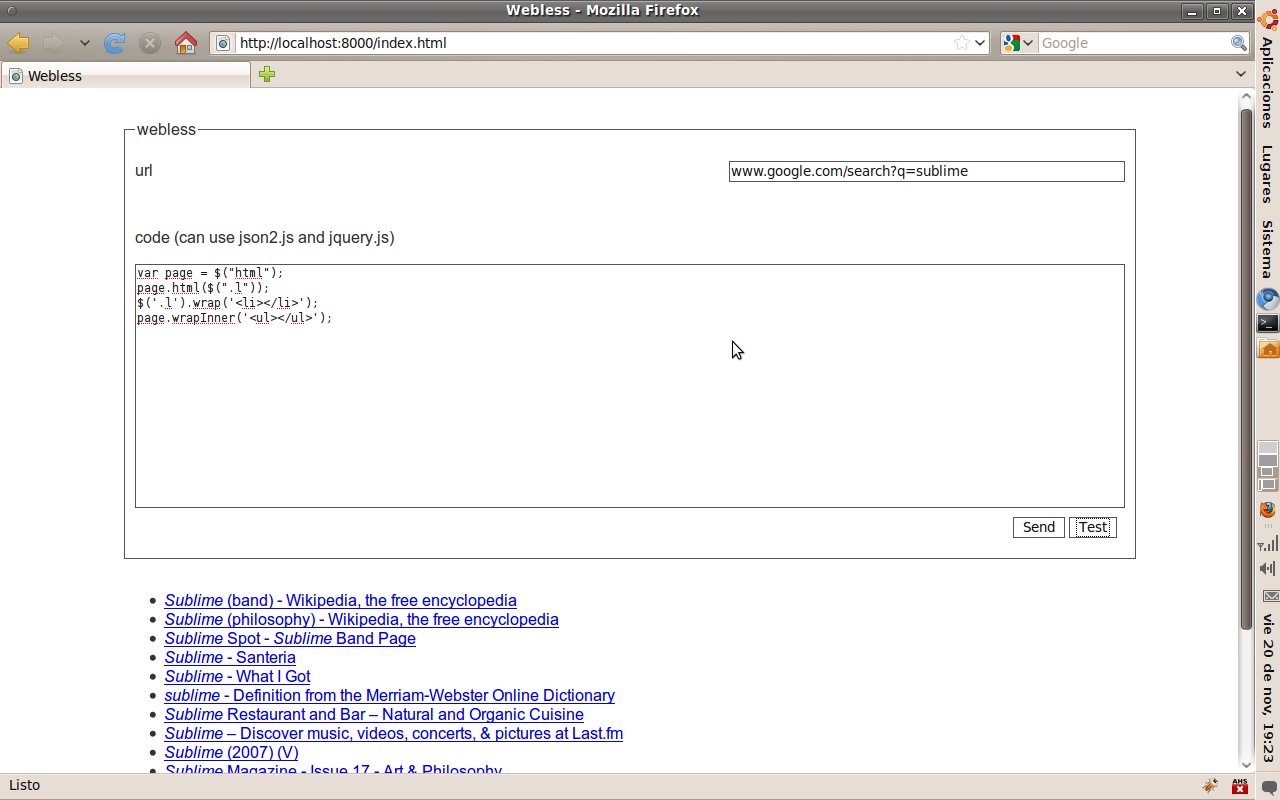Open the network signal indicator

(x=1268, y=544)
